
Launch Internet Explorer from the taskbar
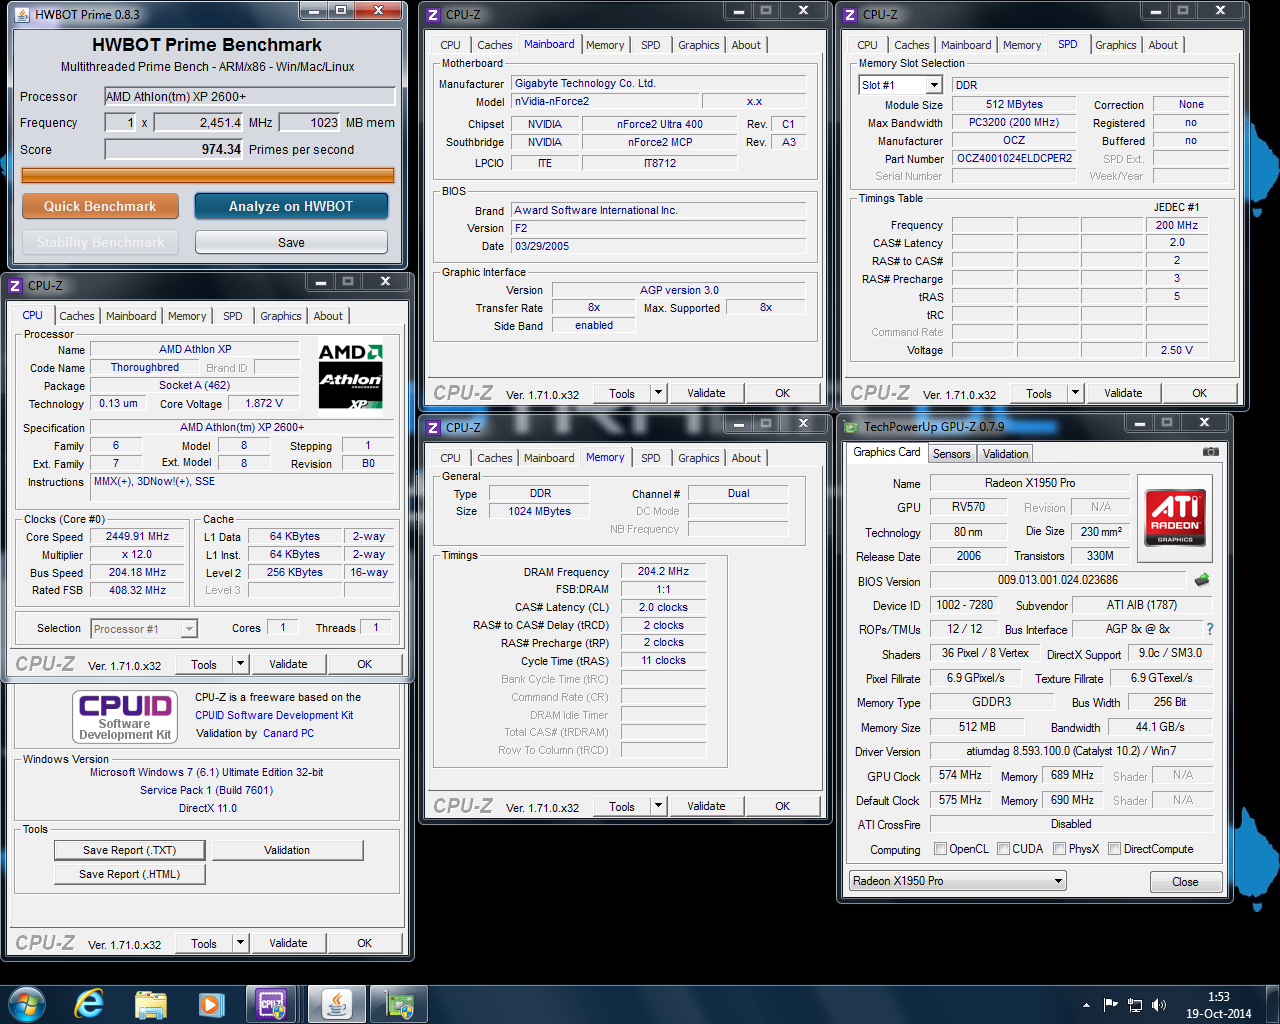coord(89,1004)
